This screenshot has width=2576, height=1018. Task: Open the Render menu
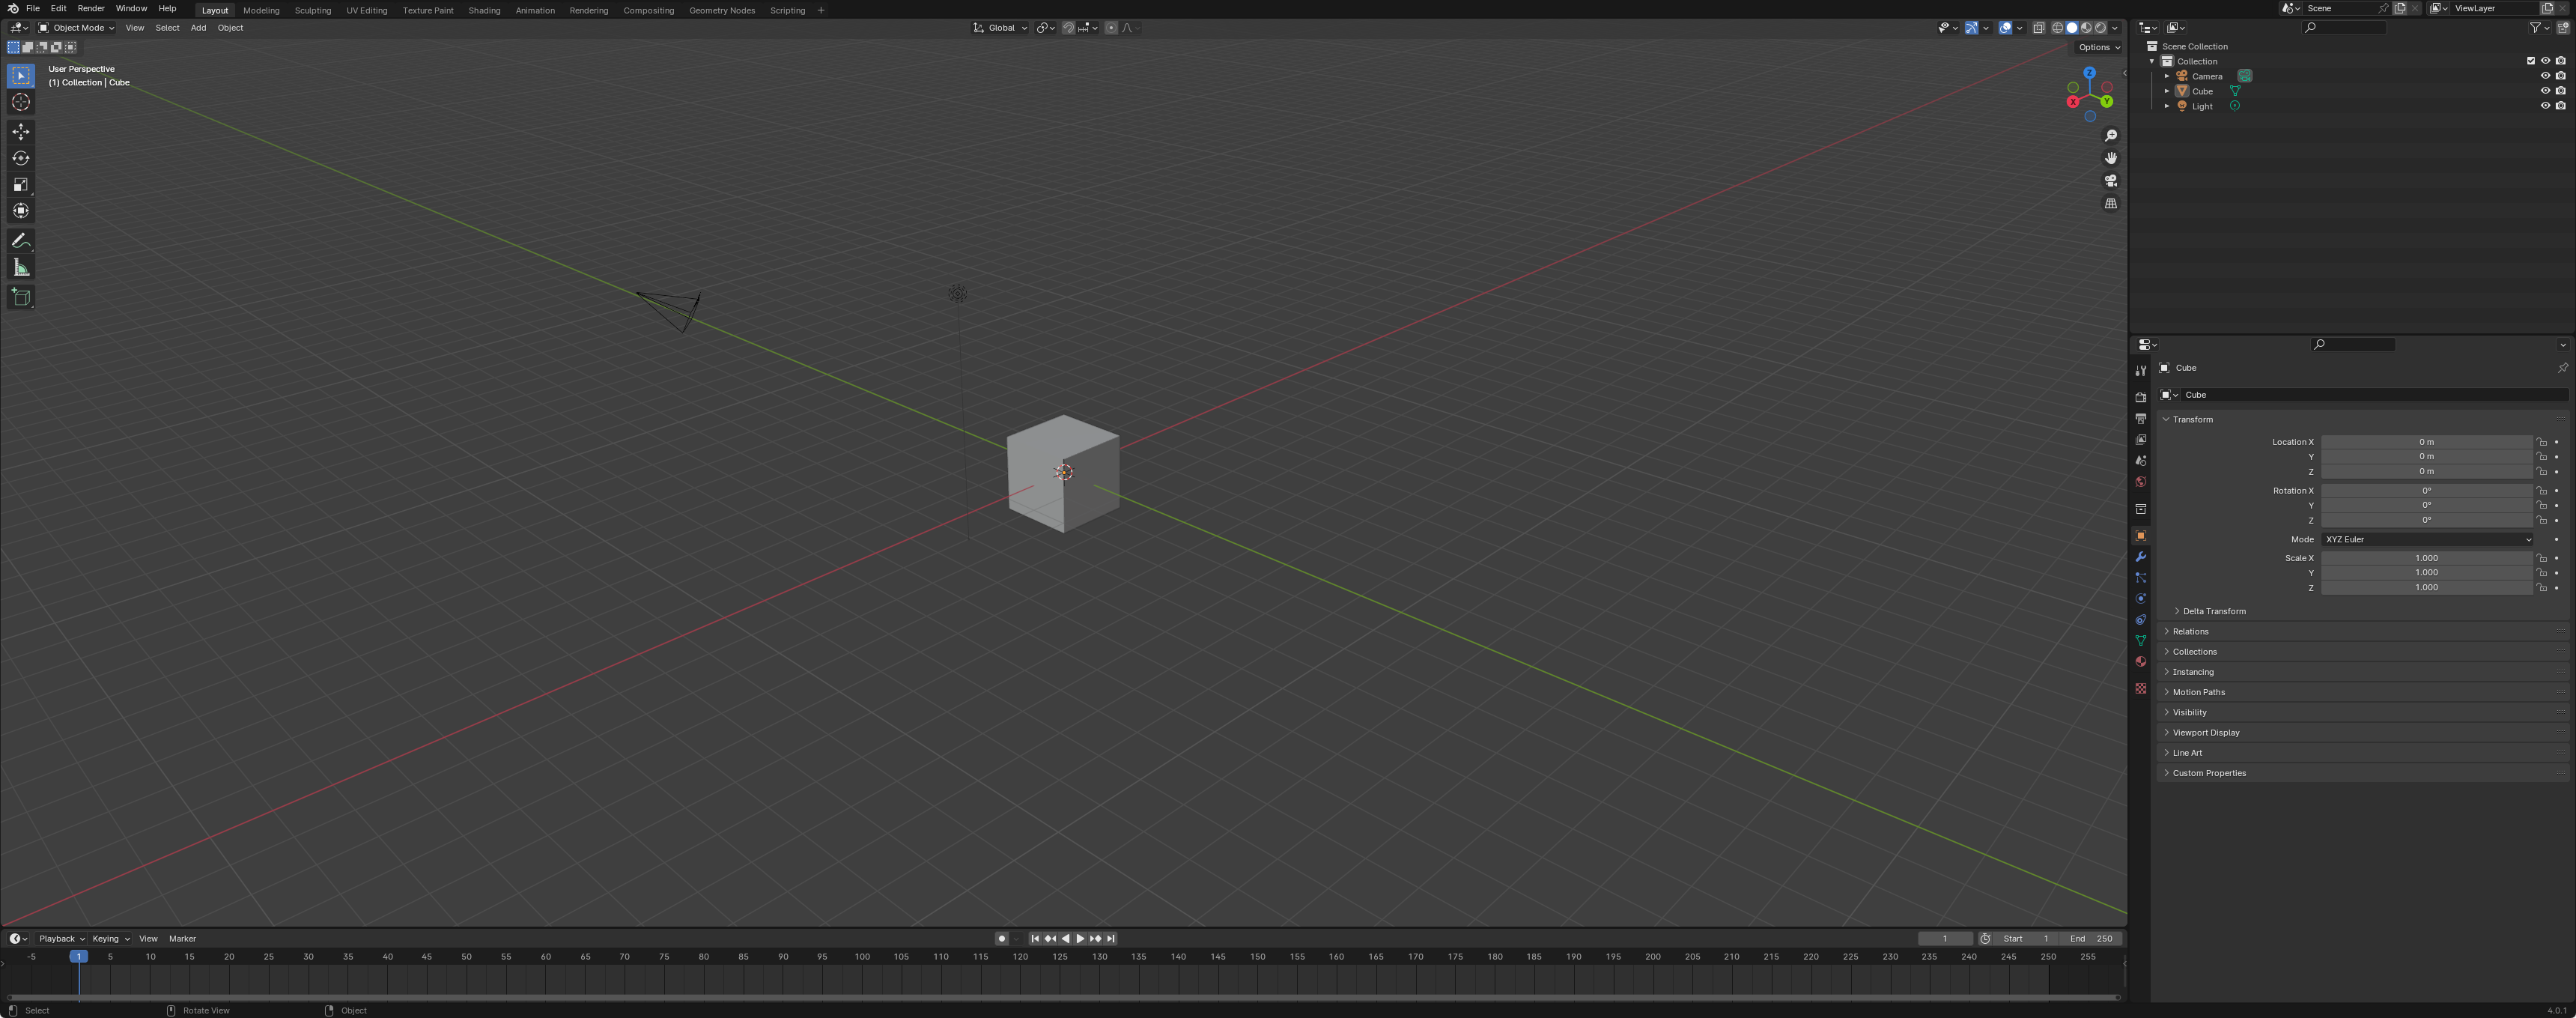click(90, 8)
